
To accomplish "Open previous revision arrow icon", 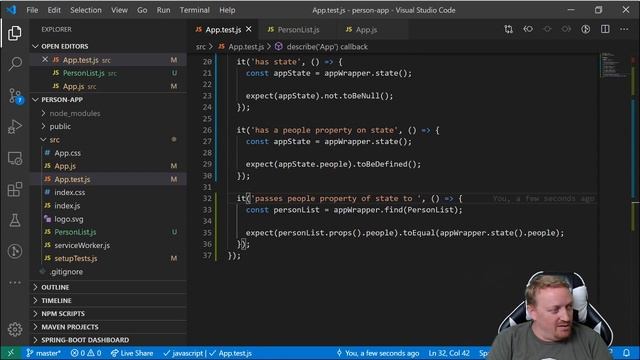I will pyautogui.click(x=528, y=29).
